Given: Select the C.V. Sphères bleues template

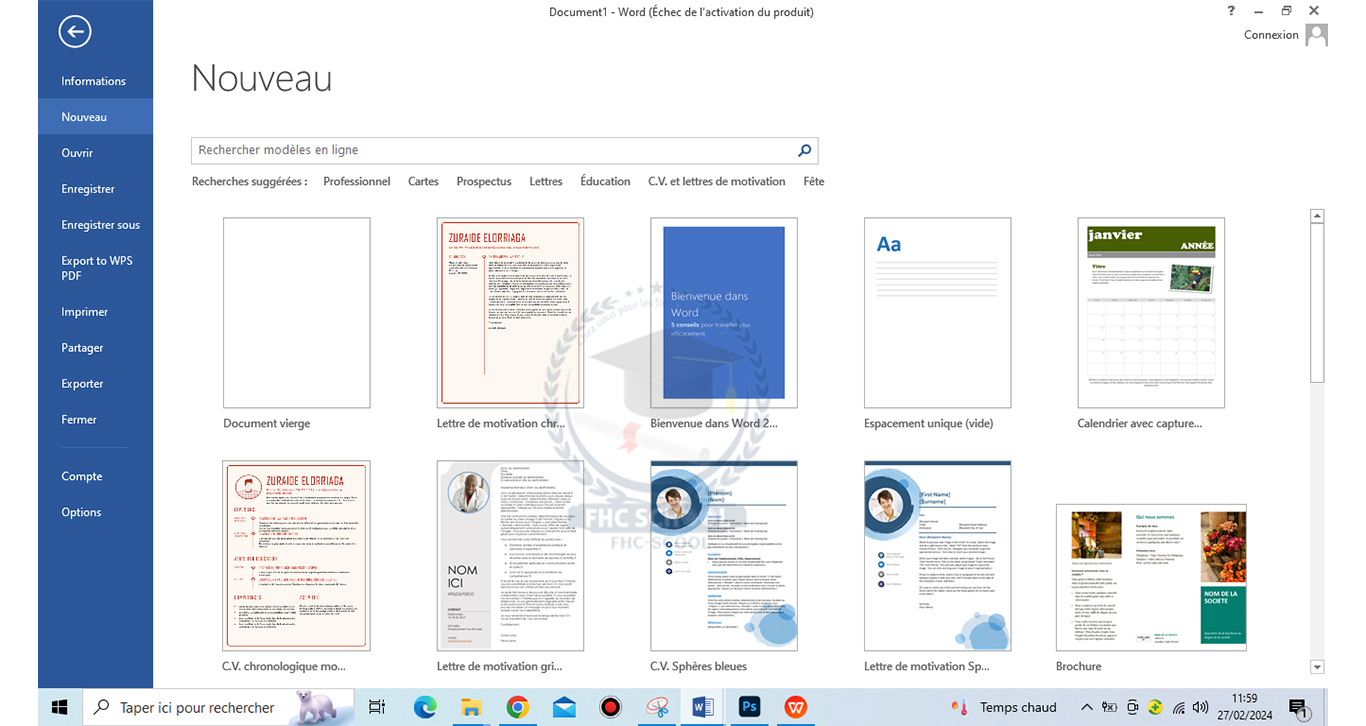Looking at the screenshot, I should click(x=724, y=556).
